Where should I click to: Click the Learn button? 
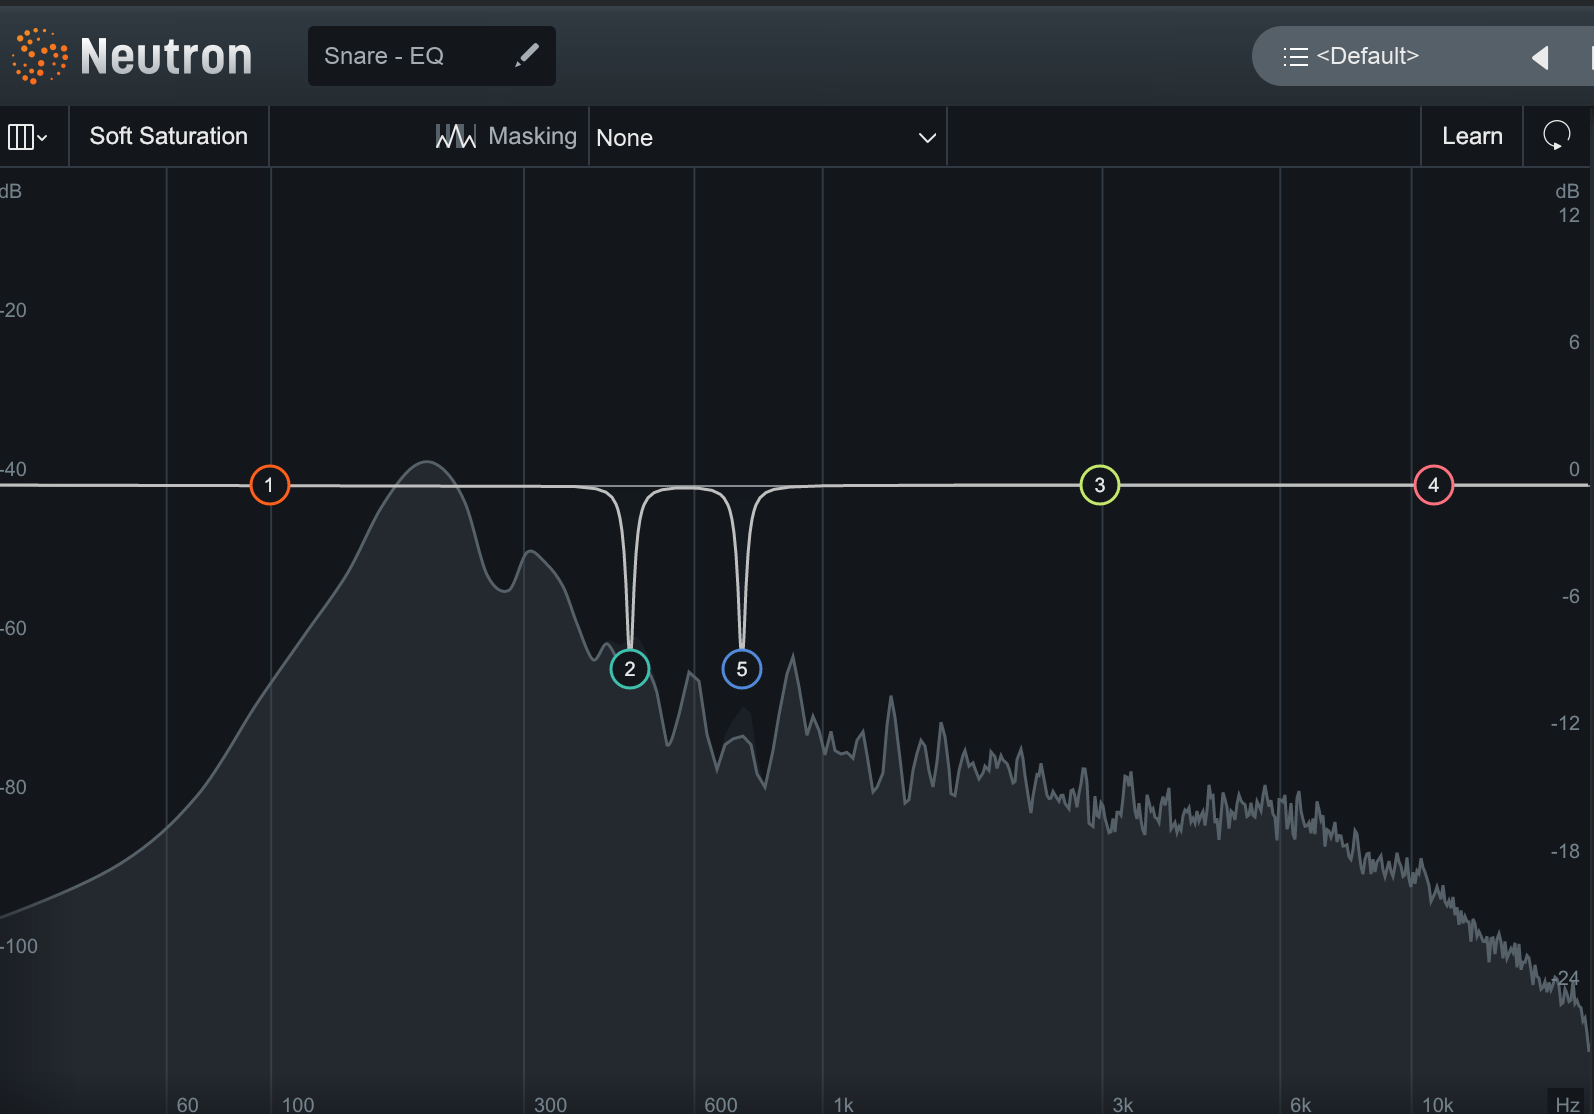coord(1472,136)
